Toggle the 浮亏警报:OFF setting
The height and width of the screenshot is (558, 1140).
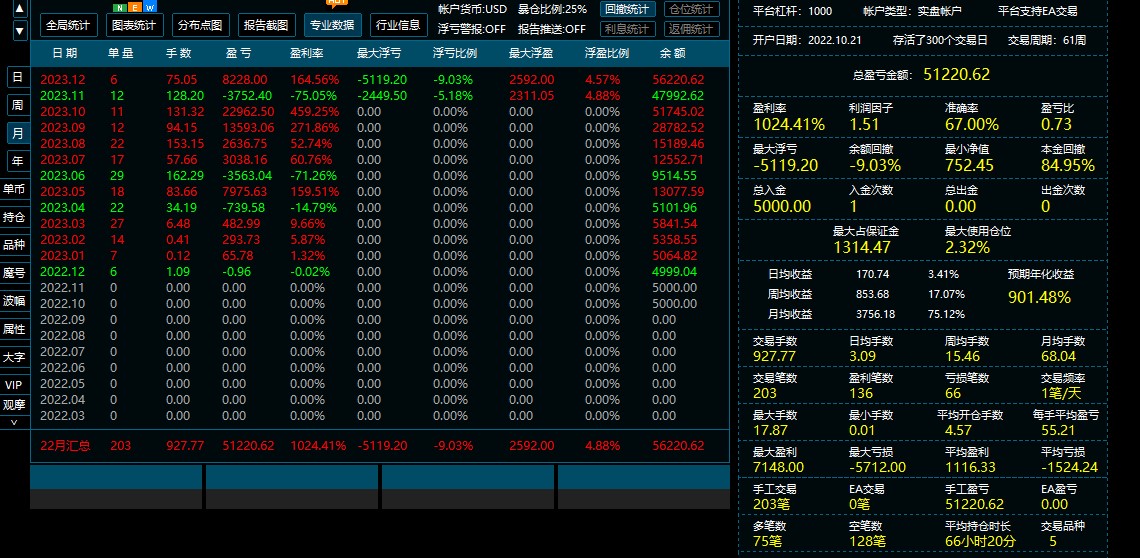473,29
